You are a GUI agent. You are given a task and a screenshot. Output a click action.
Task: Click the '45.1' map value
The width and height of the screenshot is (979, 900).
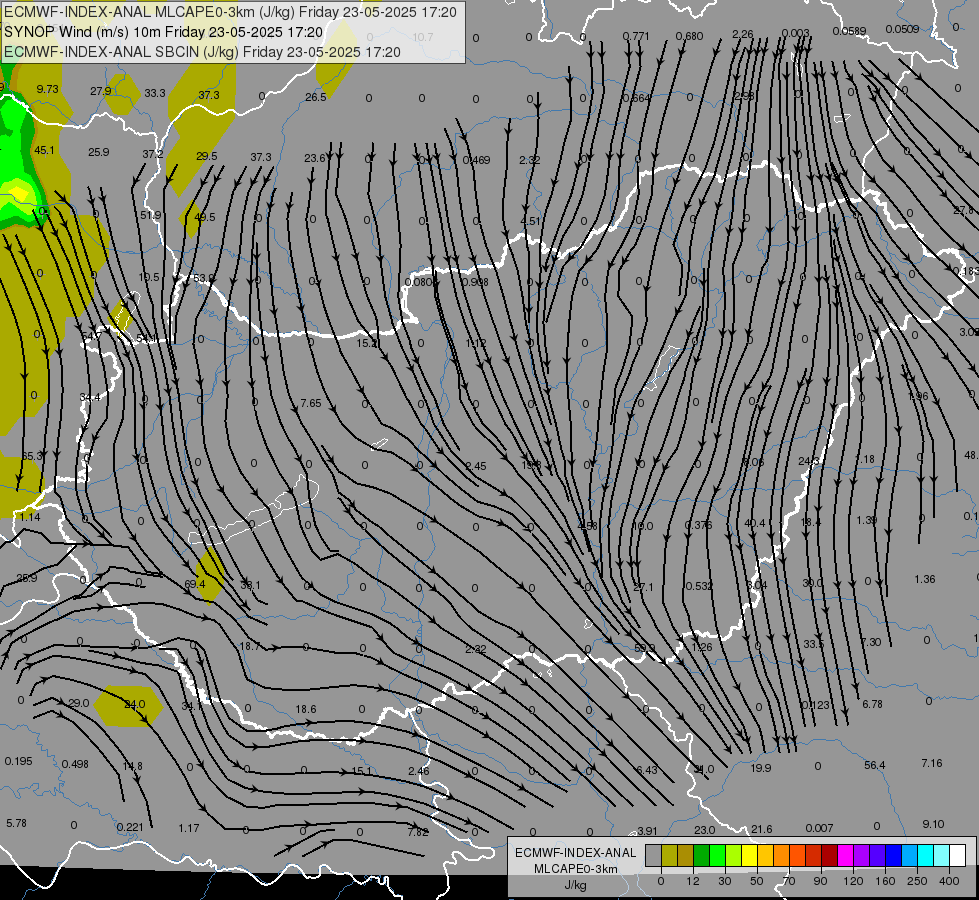click(x=44, y=150)
